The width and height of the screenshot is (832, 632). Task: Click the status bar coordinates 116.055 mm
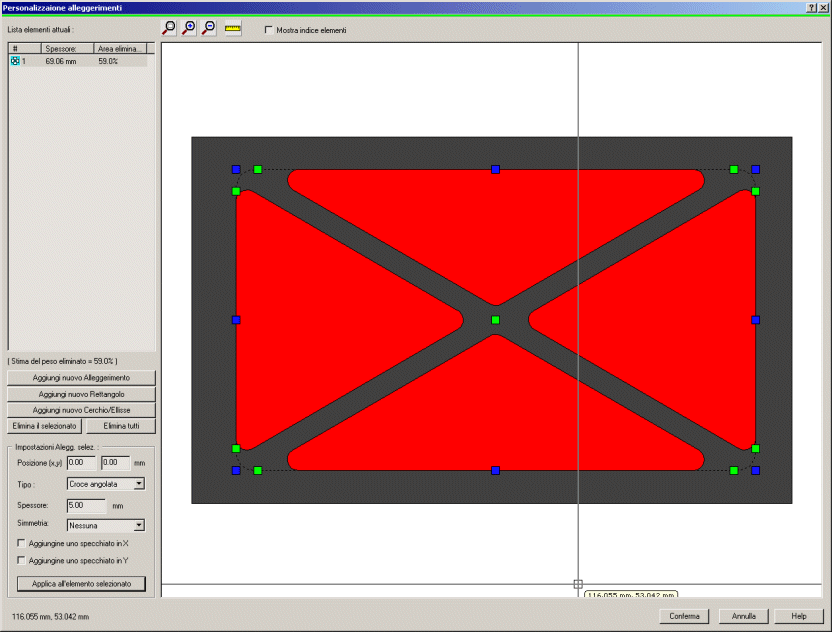[x=50, y=617]
